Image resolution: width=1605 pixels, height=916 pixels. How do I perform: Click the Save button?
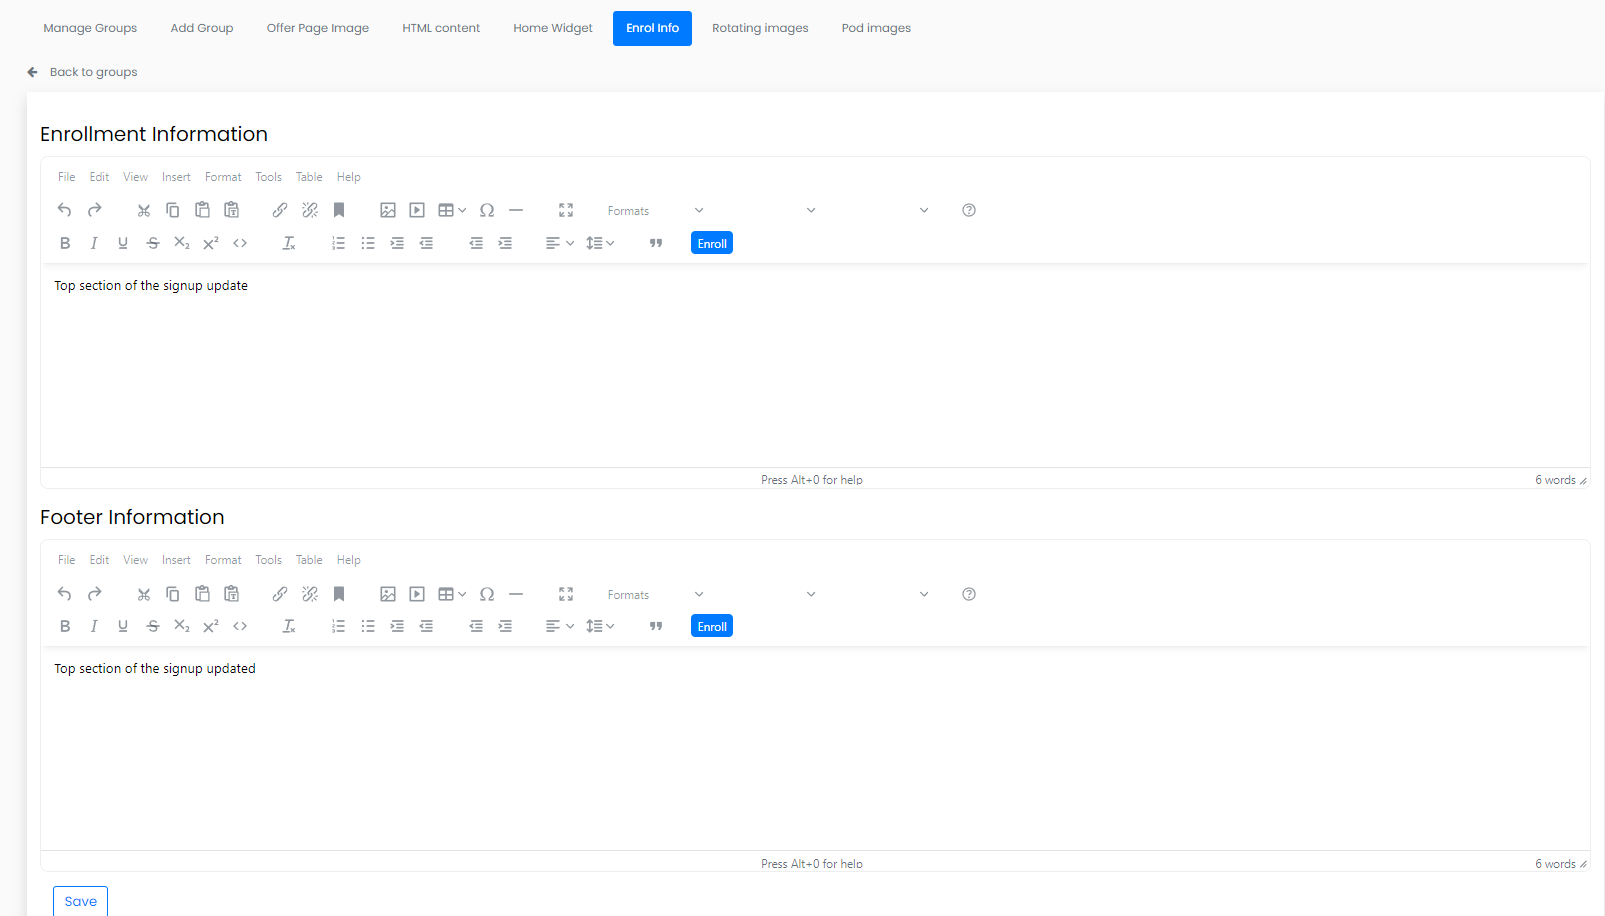tap(80, 901)
